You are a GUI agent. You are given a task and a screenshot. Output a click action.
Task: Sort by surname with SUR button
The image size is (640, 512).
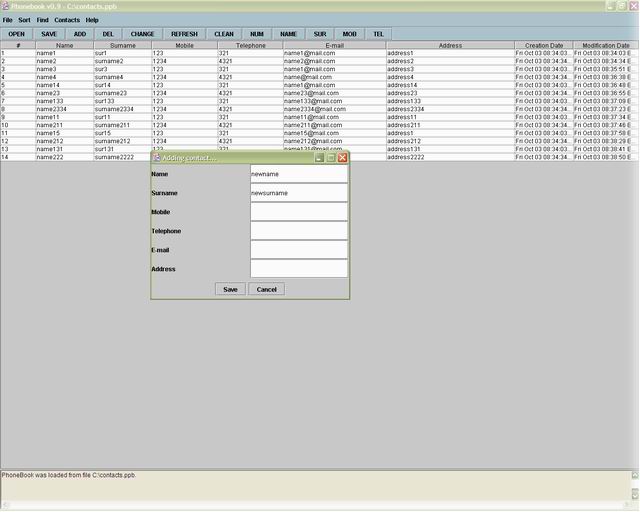(x=320, y=34)
